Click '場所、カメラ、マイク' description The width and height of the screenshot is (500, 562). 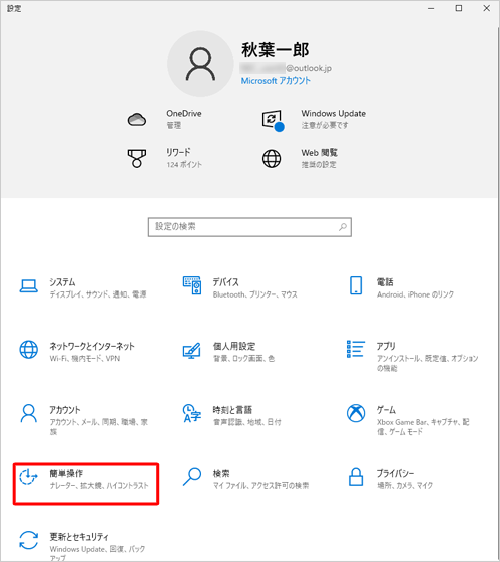coord(405,486)
